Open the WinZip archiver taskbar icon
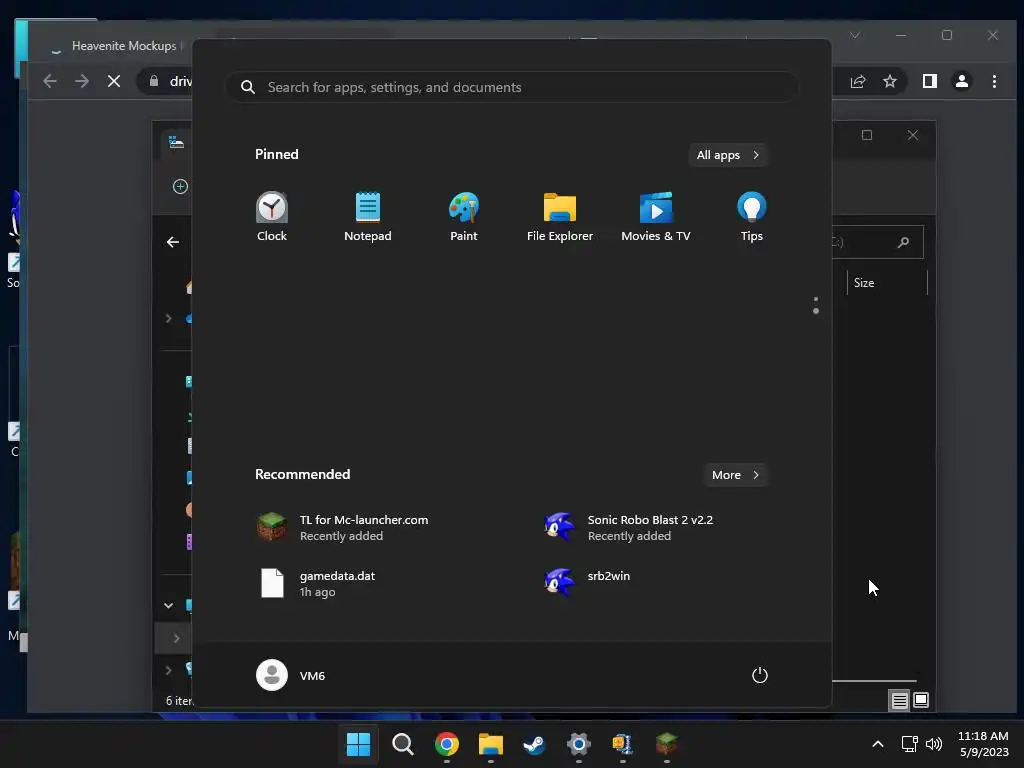Image resolution: width=1024 pixels, height=768 pixels. pos(622,744)
